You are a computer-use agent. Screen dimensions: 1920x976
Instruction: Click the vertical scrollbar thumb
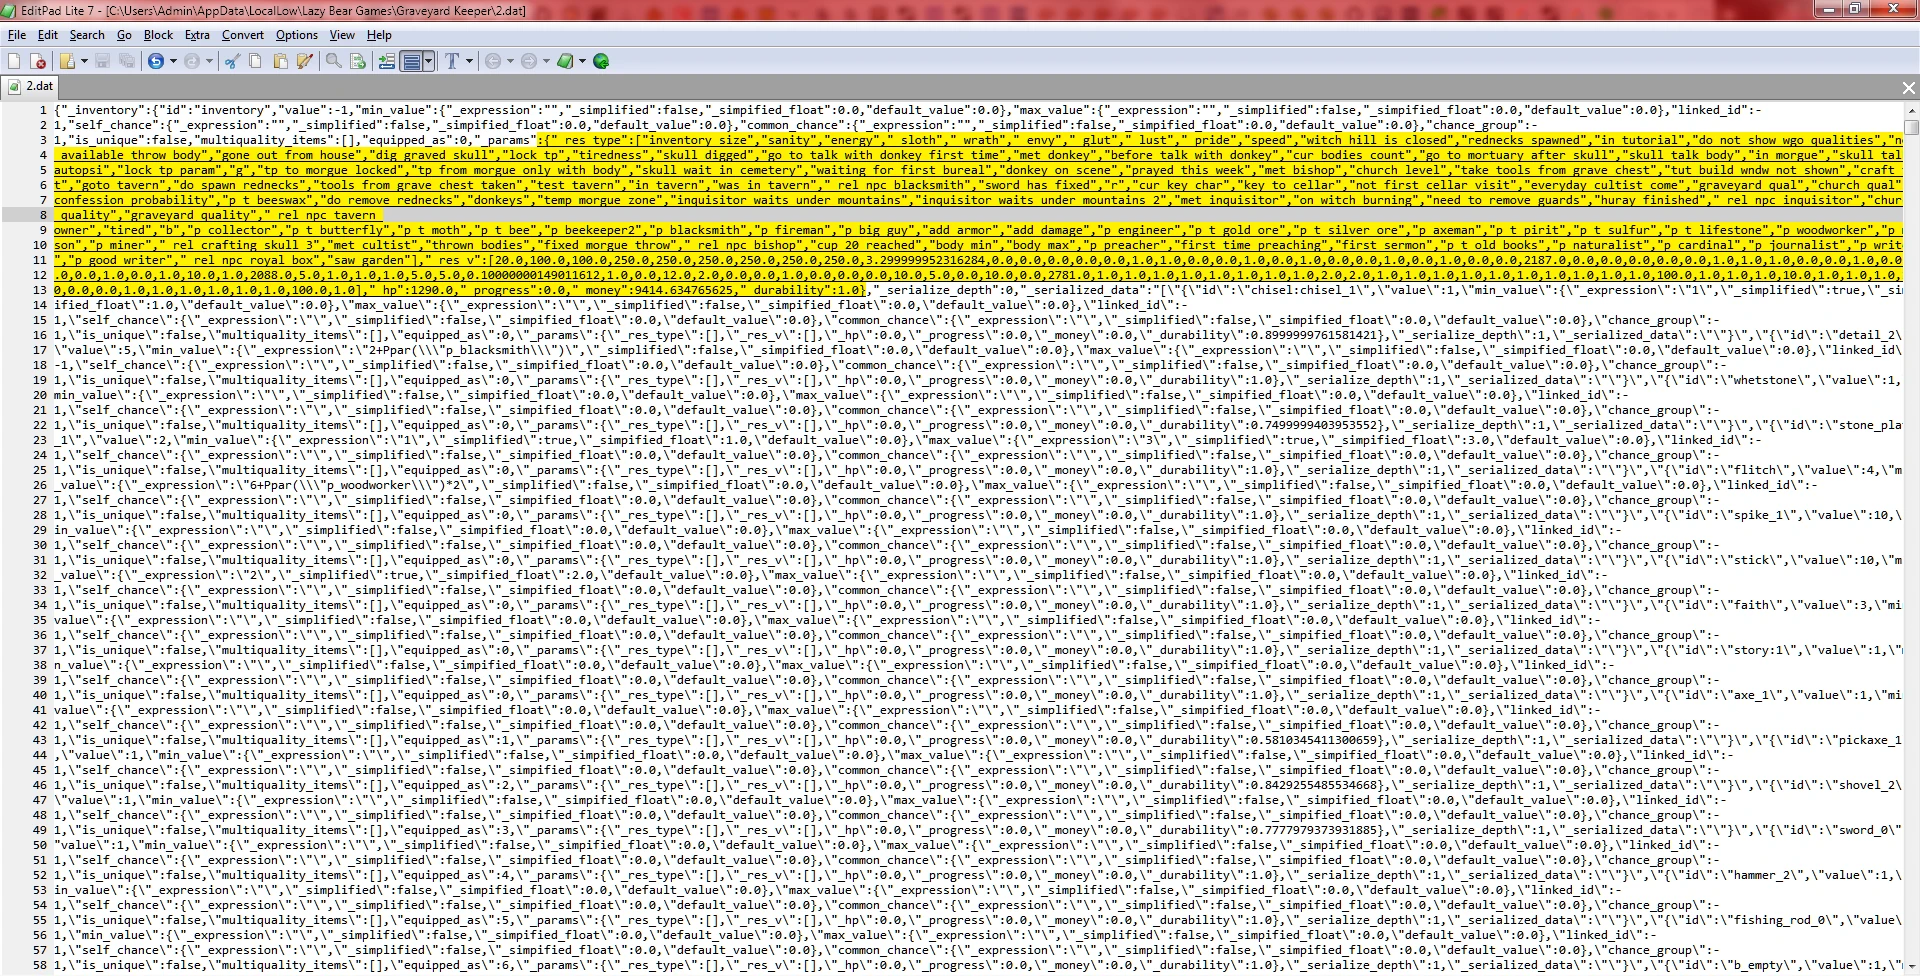pos(1911,127)
